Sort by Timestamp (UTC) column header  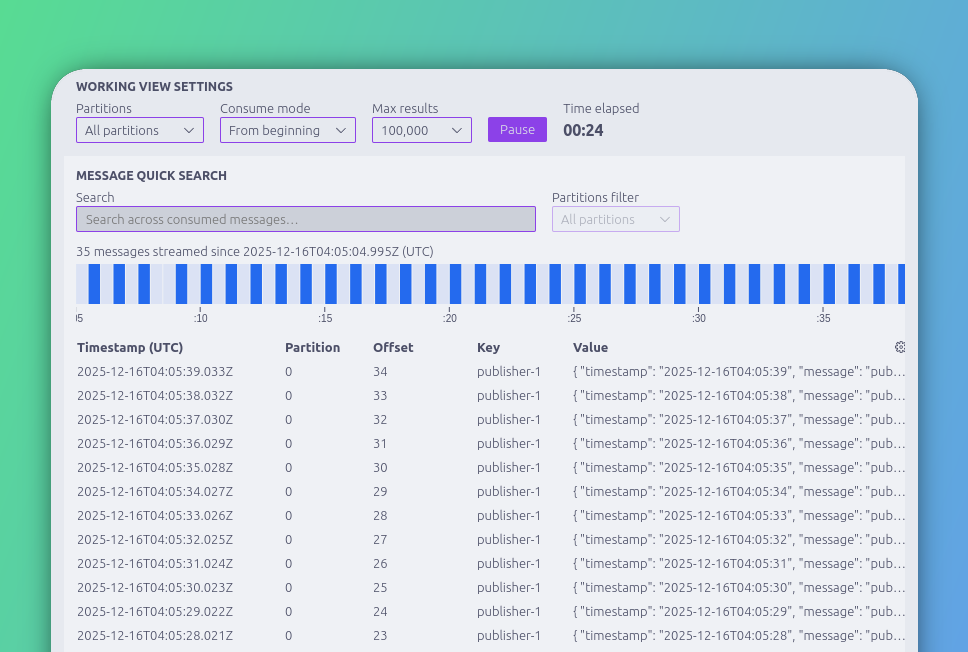(130, 348)
